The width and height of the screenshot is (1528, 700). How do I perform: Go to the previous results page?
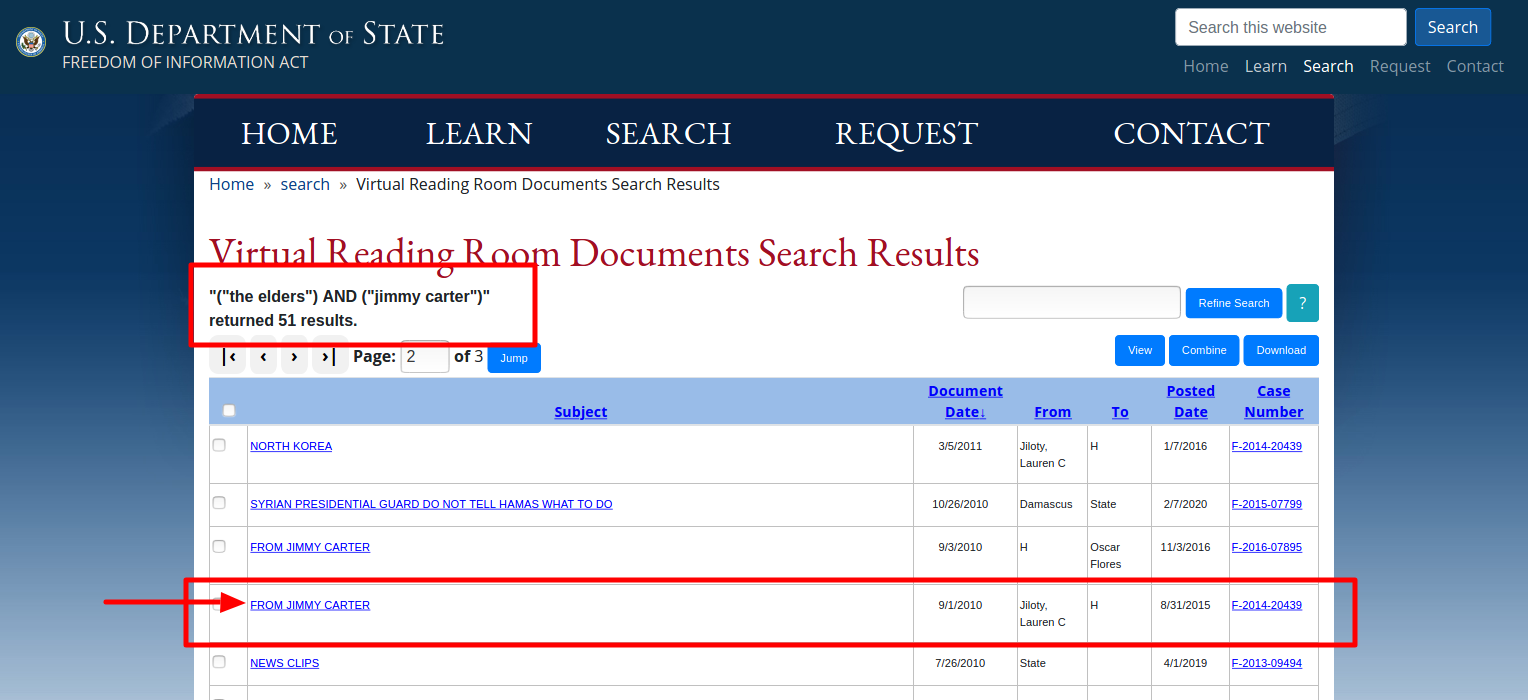pyautogui.click(x=263, y=357)
